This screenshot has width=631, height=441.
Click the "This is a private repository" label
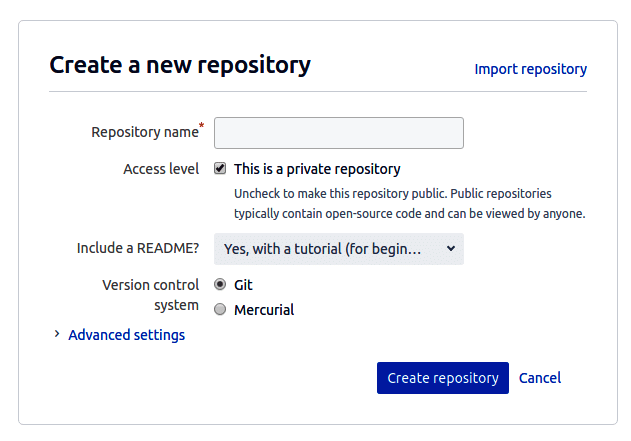tap(317, 169)
